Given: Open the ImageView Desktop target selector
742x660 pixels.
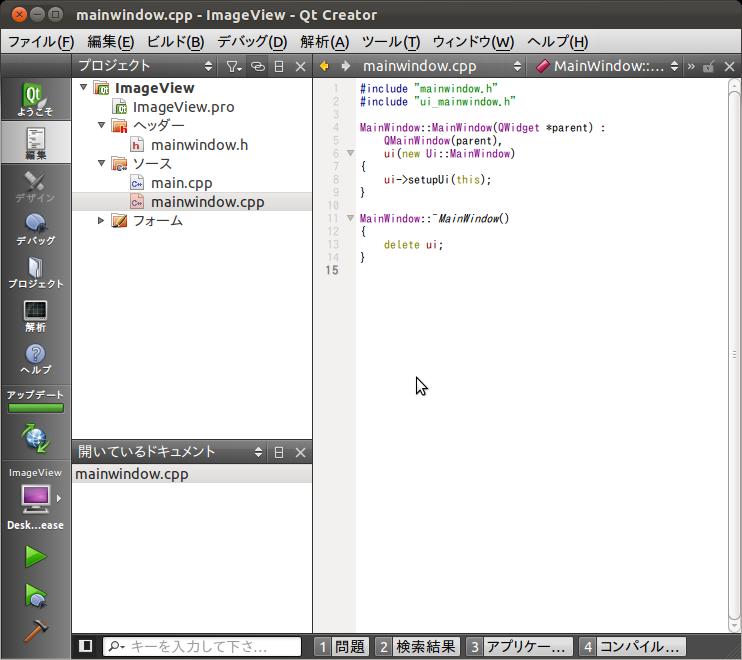Looking at the screenshot, I should coord(35,499).
